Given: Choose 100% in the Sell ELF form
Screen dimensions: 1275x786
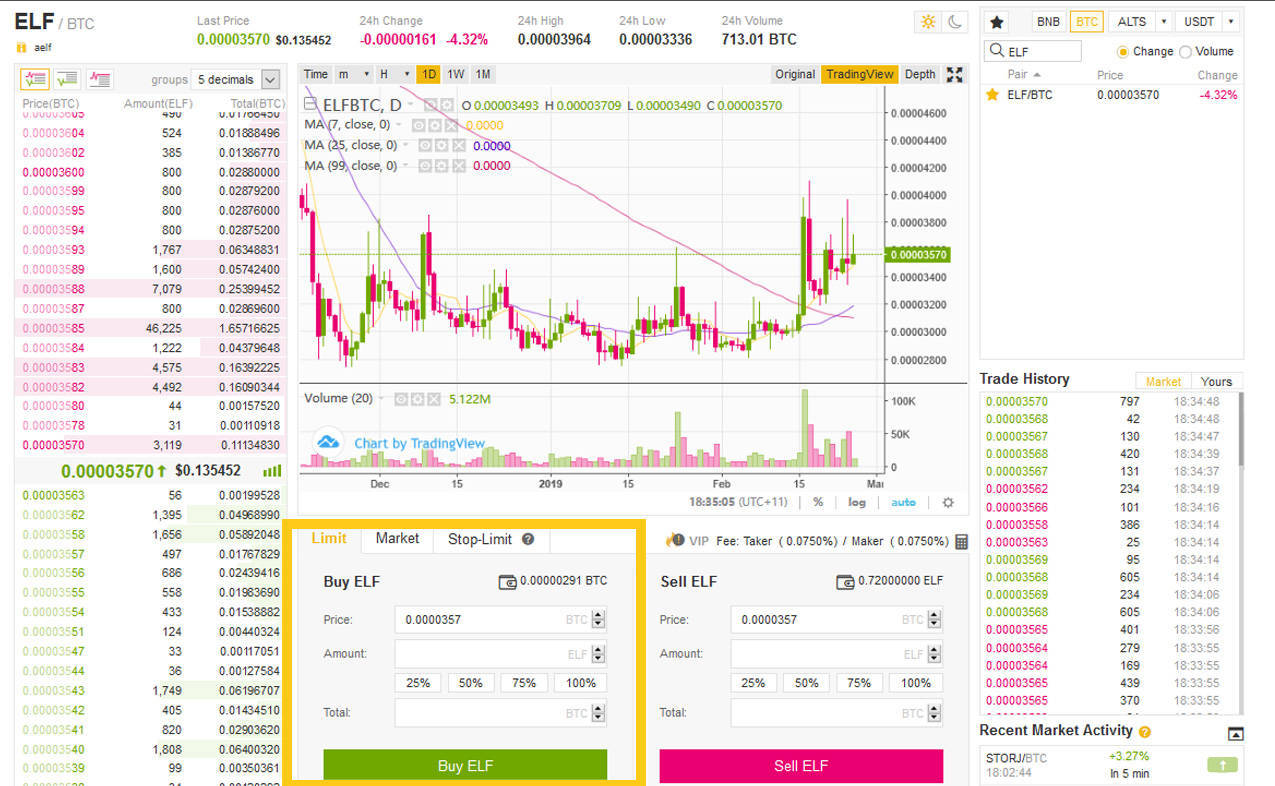Looking at the screenshot, I should 916,683.
